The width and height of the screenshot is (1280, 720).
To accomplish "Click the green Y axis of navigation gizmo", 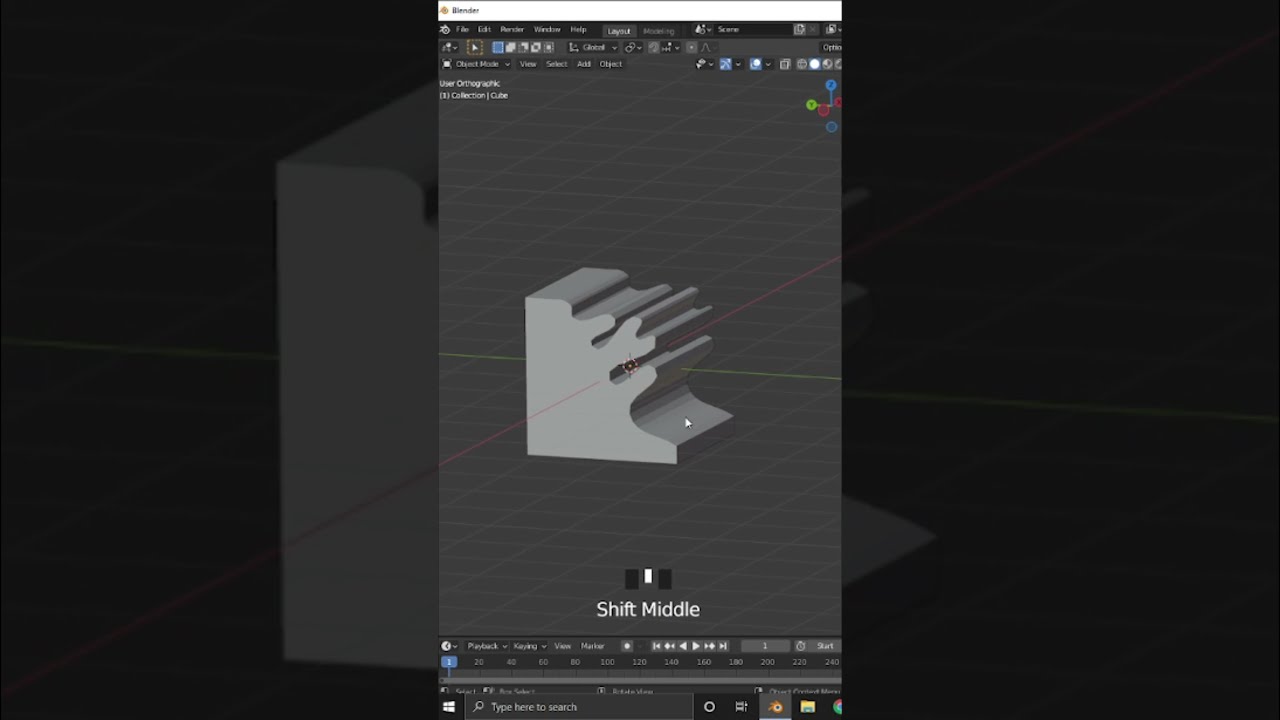I will tap(811, 104).
